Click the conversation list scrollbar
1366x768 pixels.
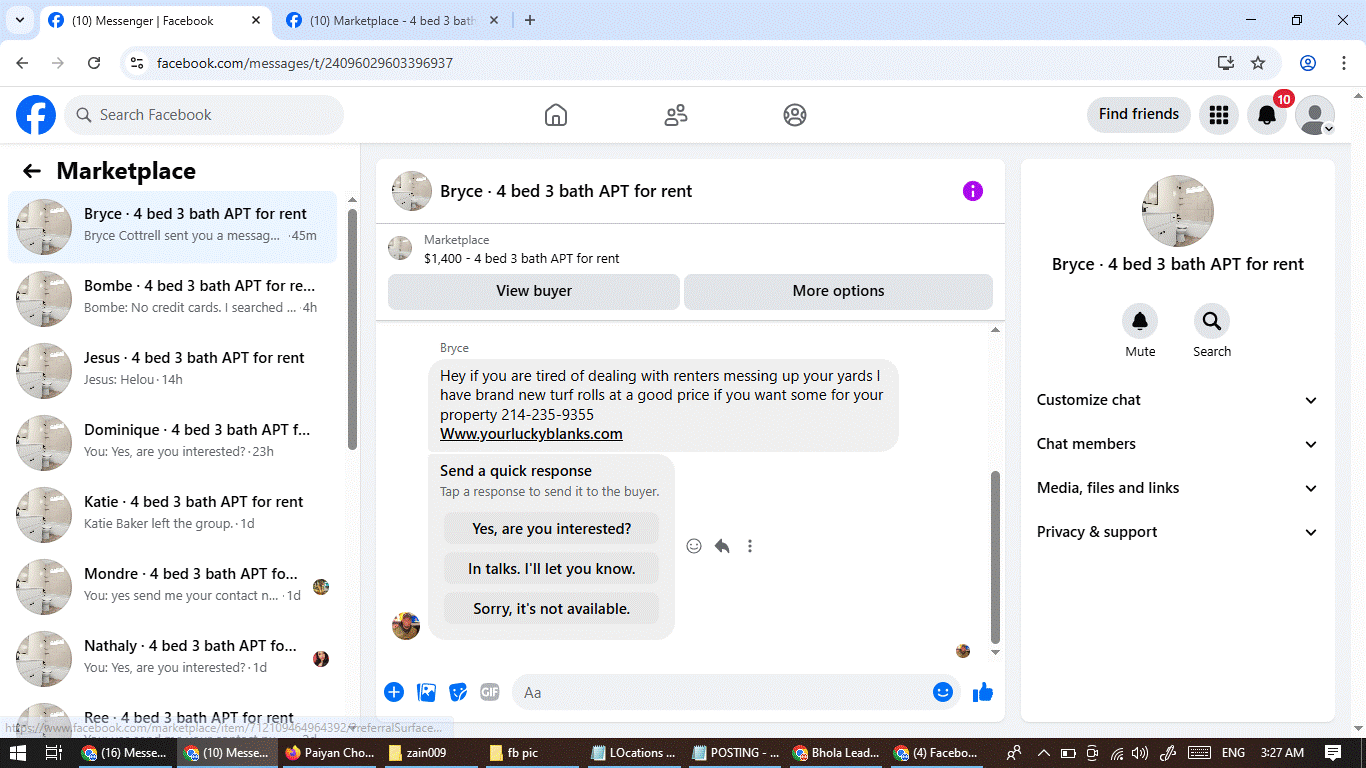[352, 330]
